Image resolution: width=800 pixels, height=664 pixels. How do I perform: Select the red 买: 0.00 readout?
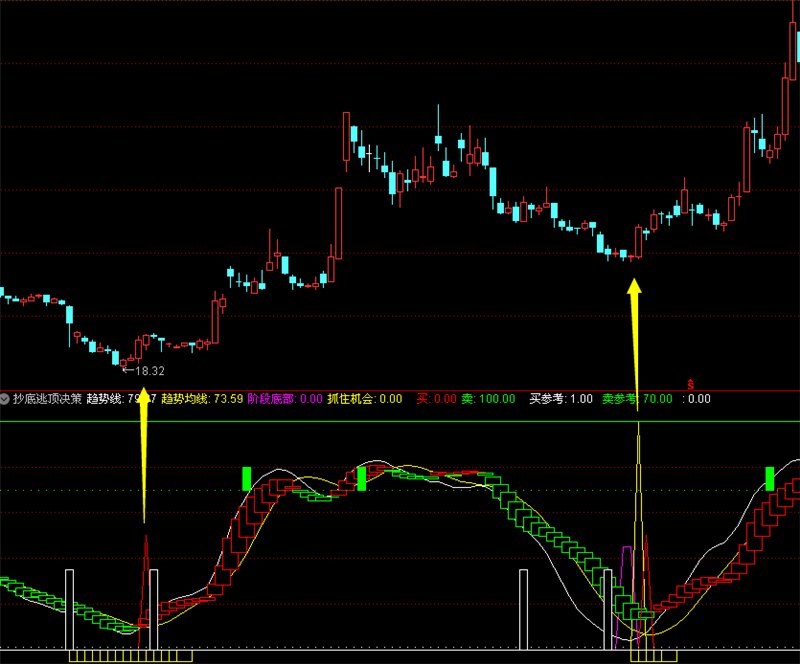tap(436, 399)
